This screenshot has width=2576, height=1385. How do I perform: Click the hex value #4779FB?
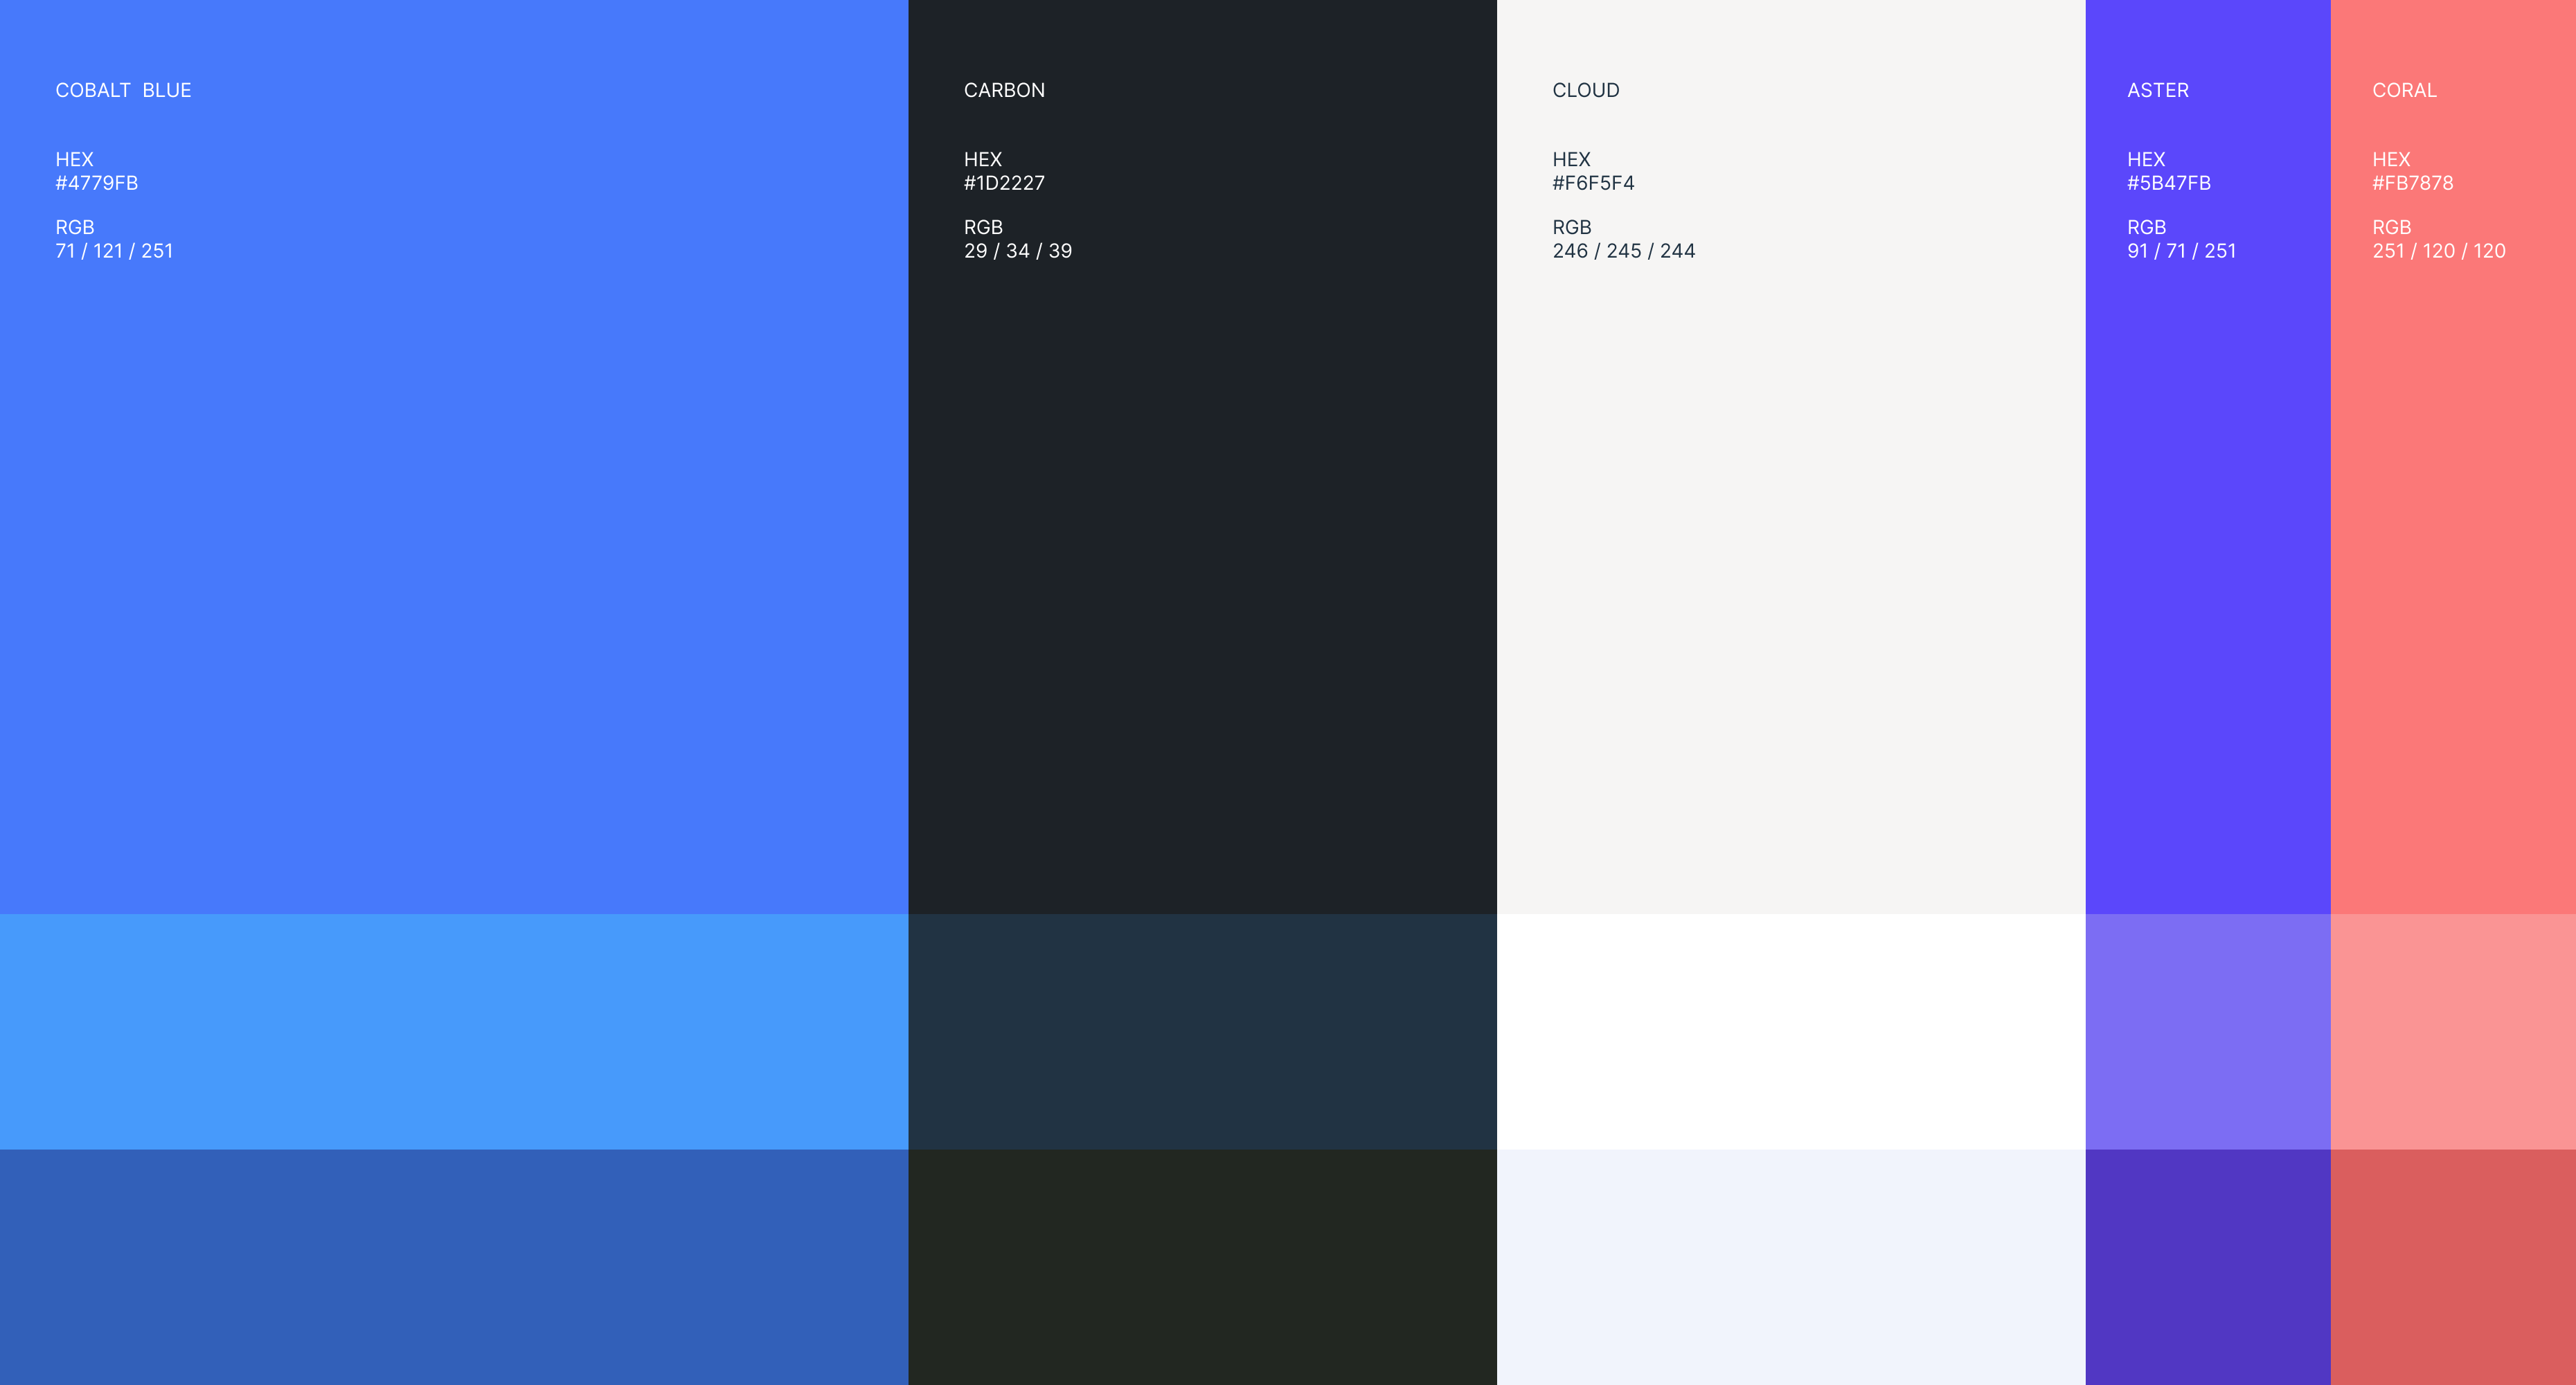point(97,183)
